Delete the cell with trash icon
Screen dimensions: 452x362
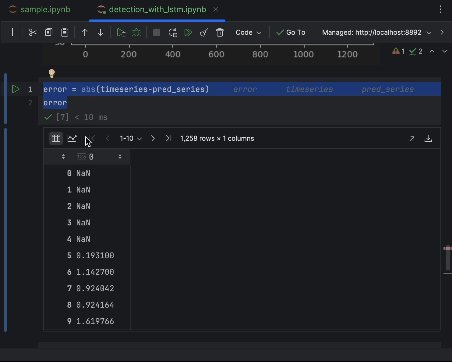coord(220,32)
